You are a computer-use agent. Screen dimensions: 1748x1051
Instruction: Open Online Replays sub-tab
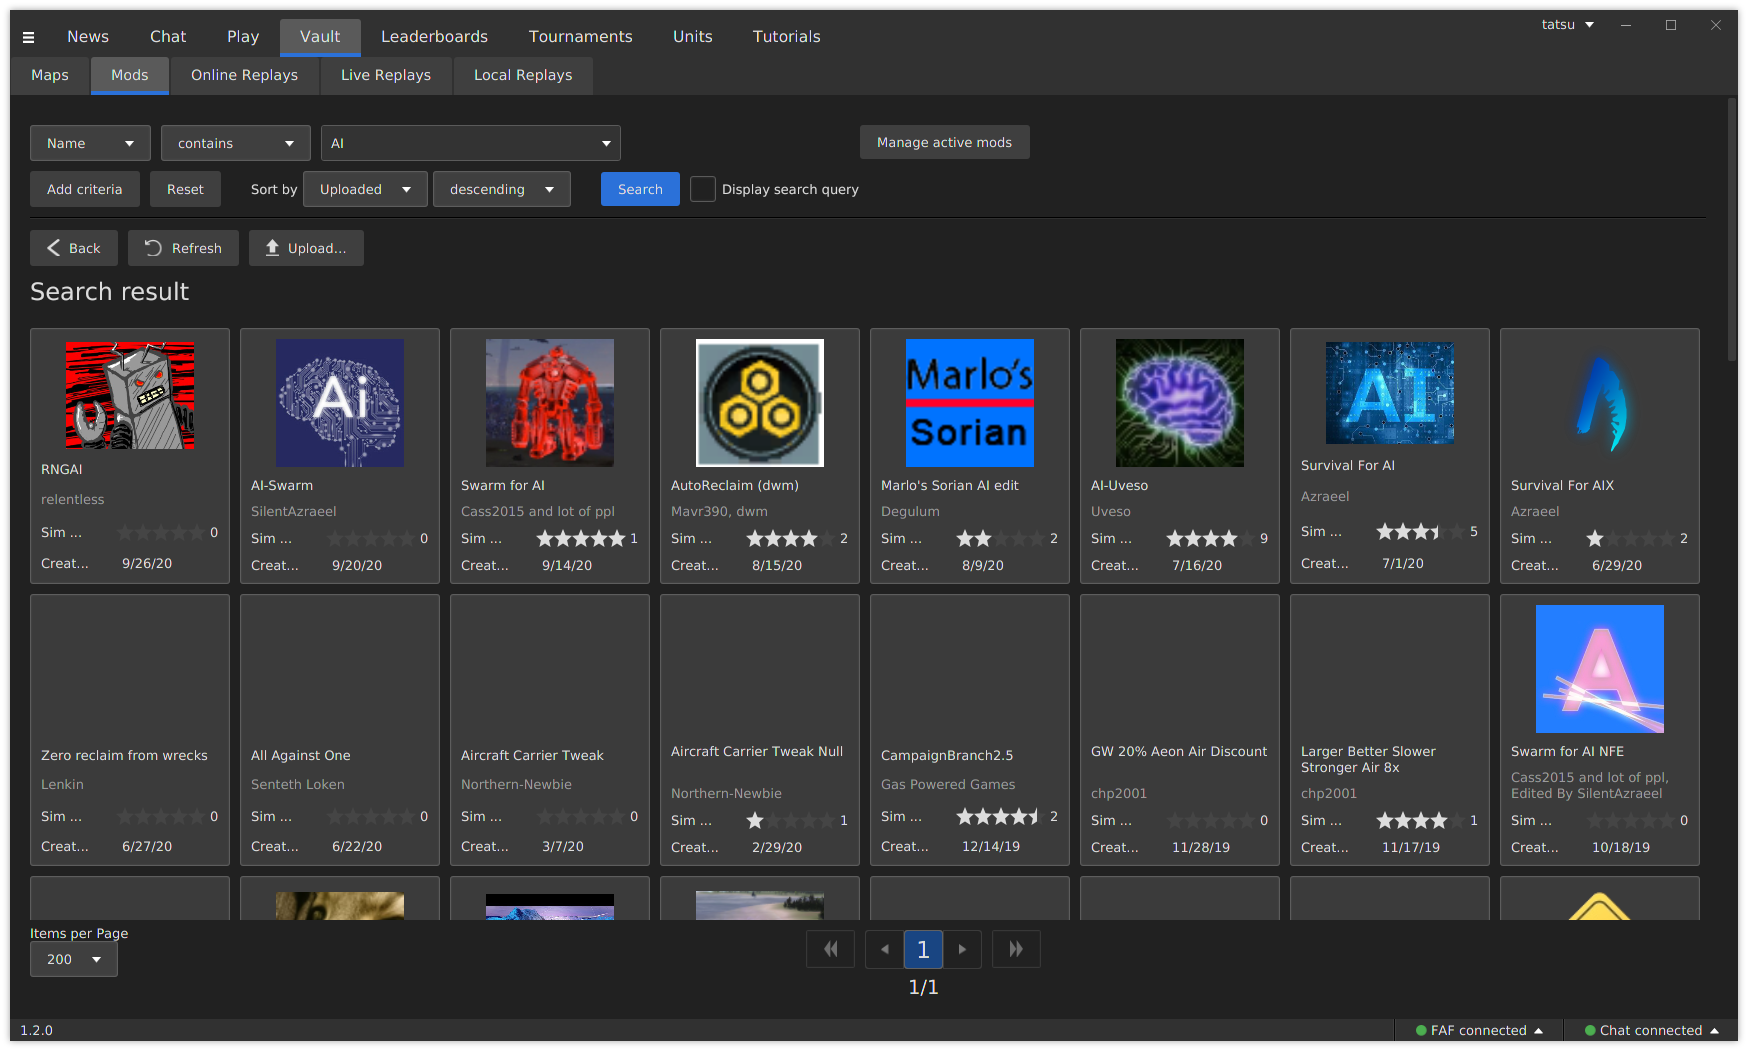(245, 75)
